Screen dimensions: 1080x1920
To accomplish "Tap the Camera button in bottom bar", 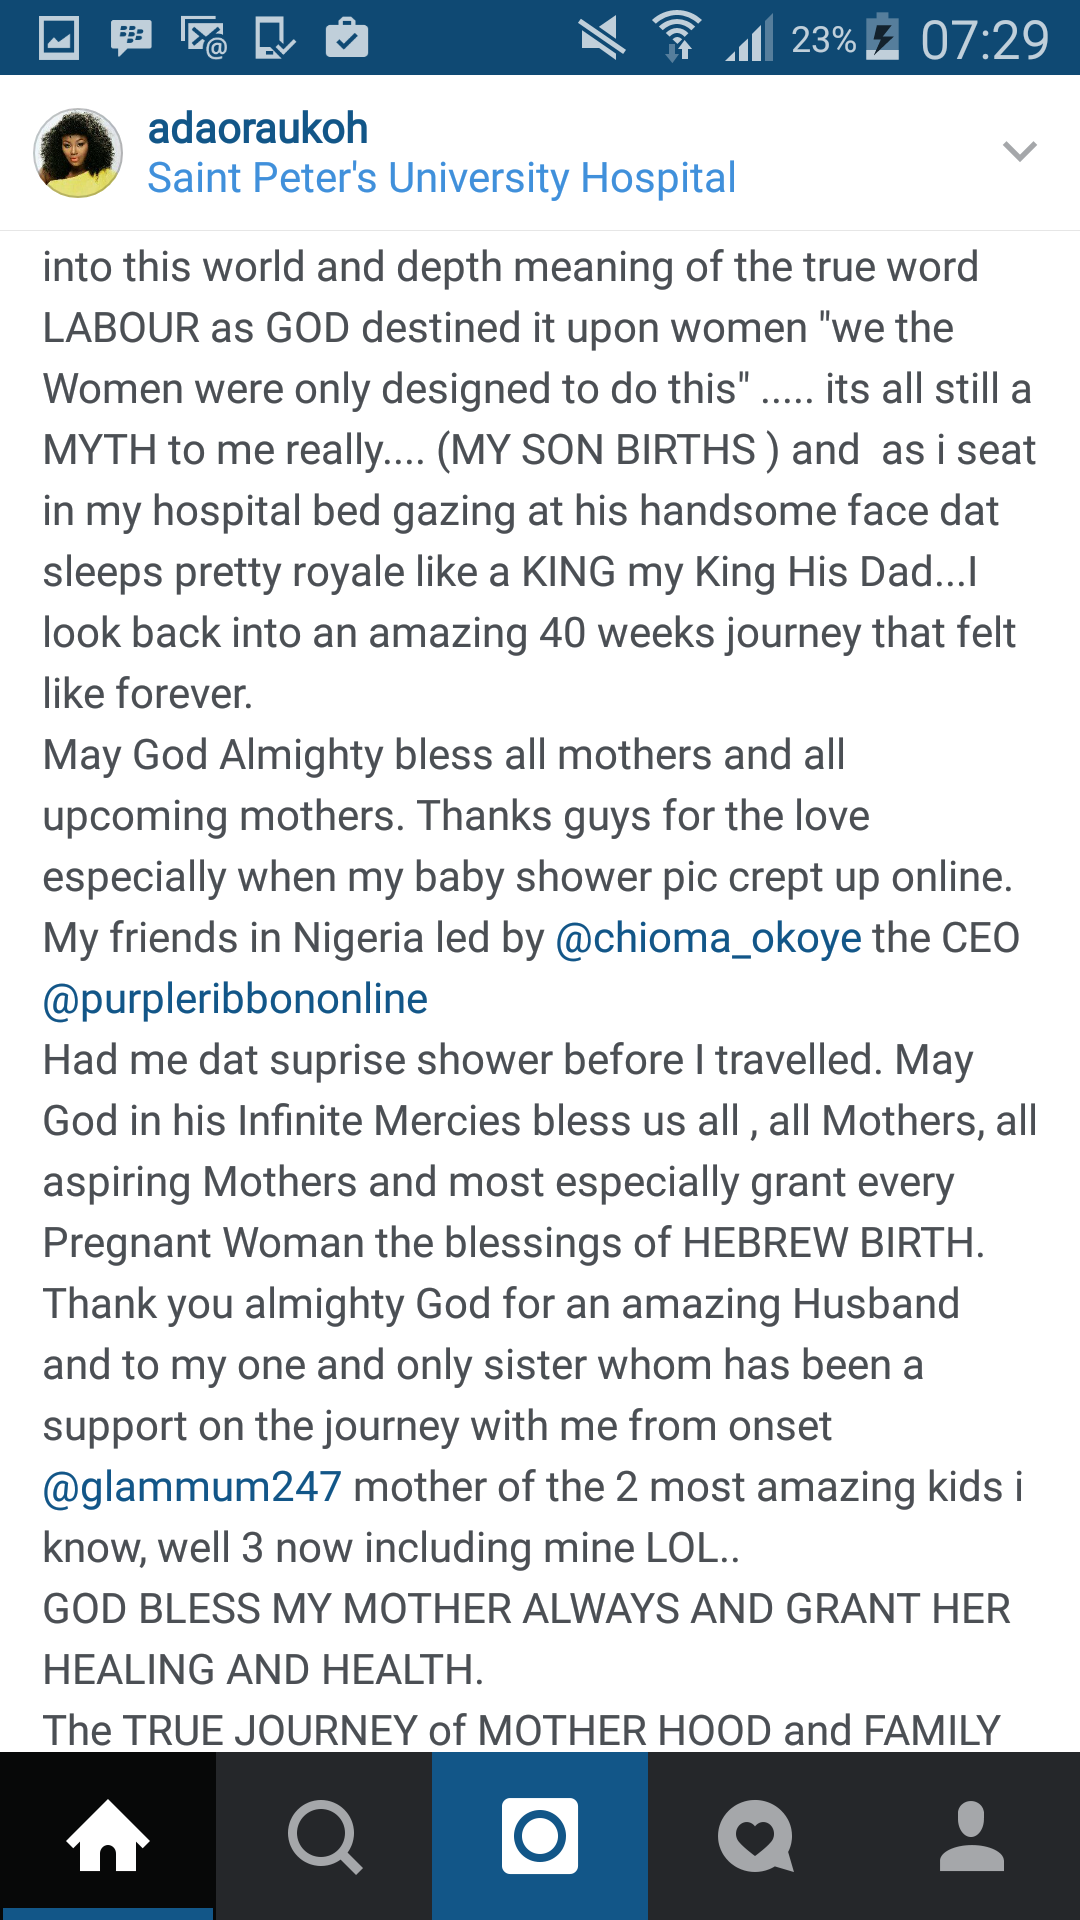I will (540, 1835).
